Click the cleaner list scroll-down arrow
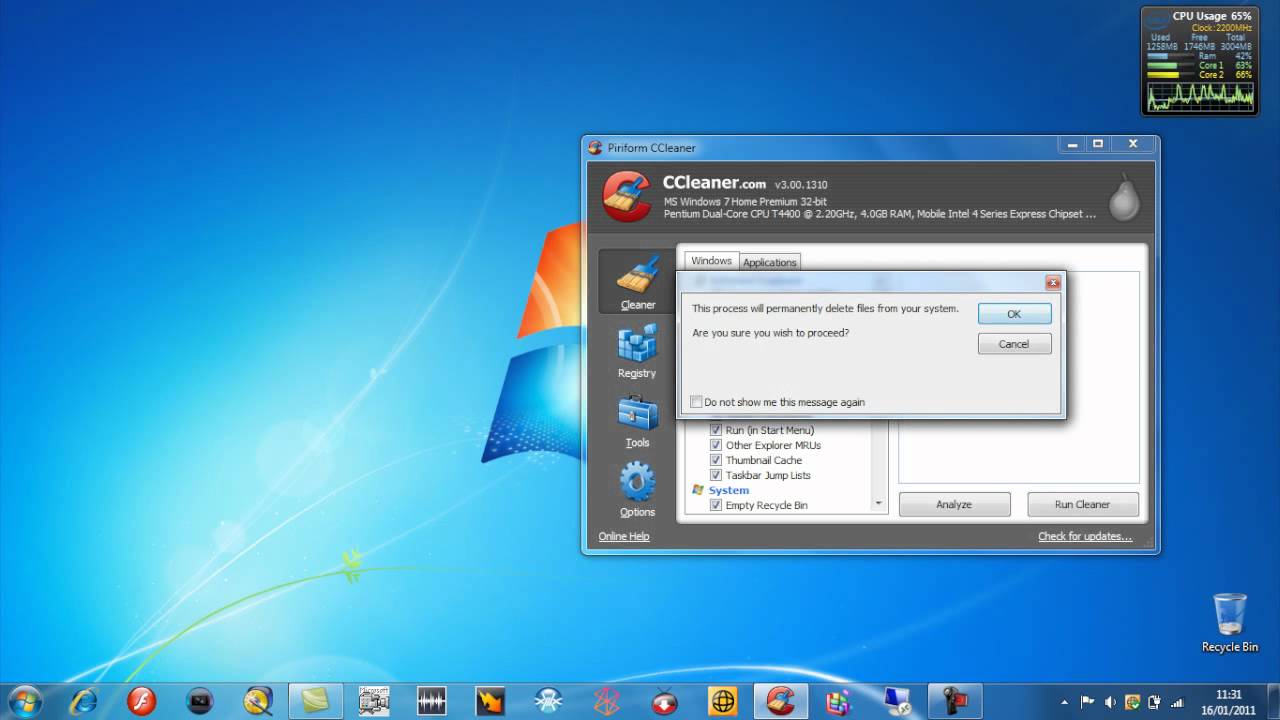 click(879, 503)
